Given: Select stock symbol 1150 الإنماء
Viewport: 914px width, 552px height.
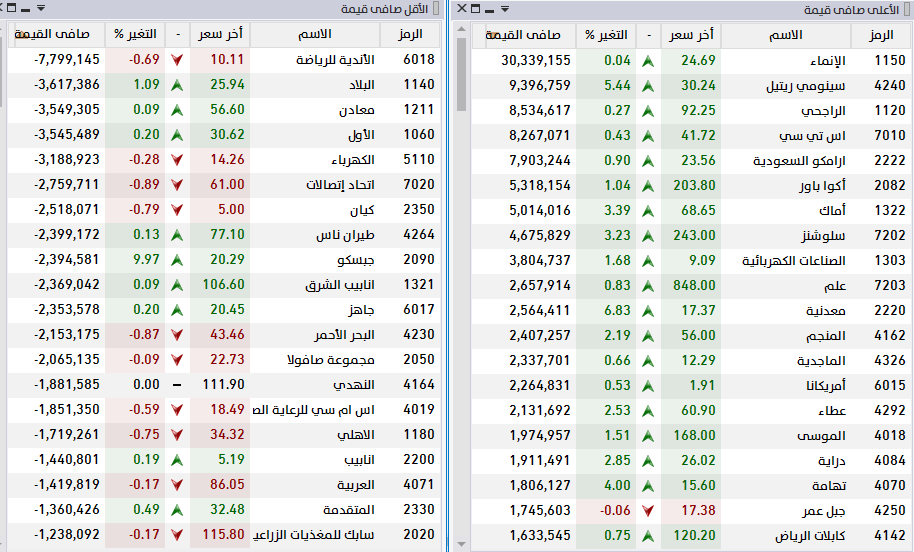Looking at the screenshot, I should (890, 61).
